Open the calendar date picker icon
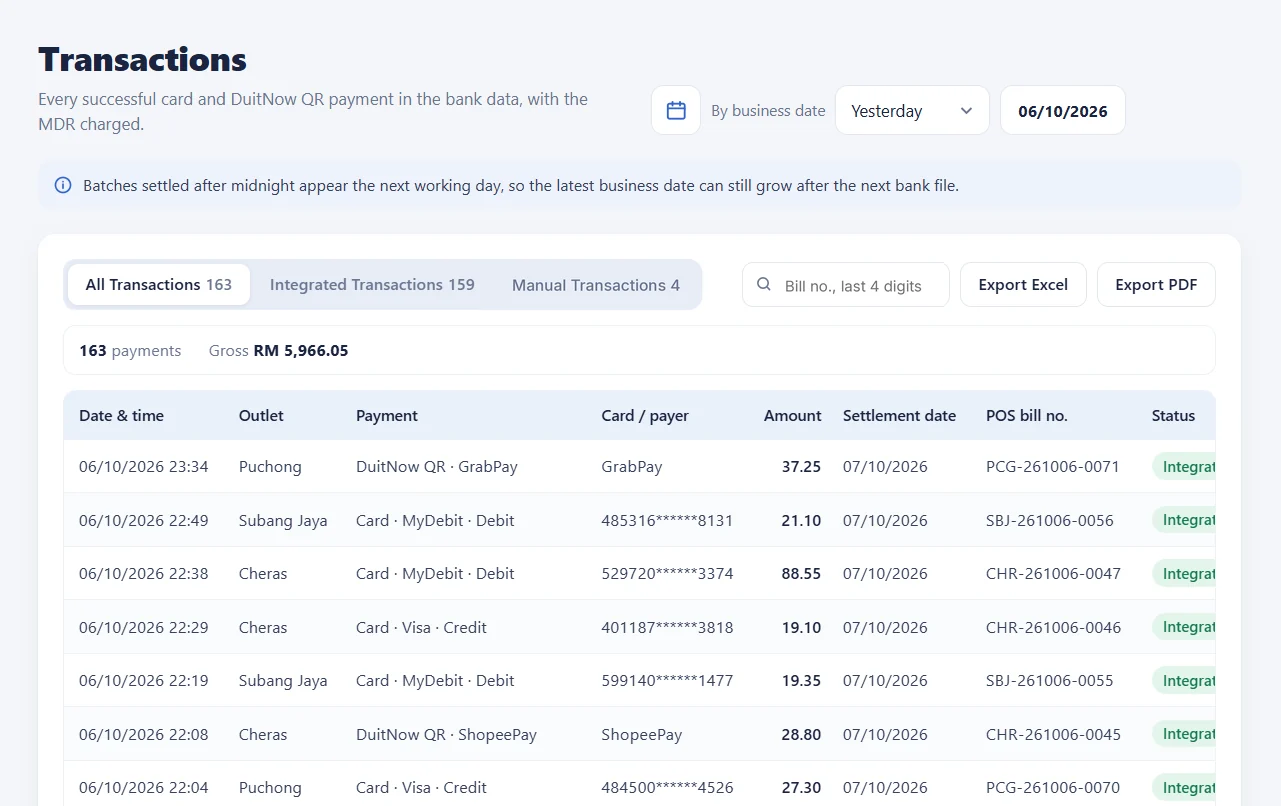This screenshot has width=1281, height=806. click(x=676, y=110)
